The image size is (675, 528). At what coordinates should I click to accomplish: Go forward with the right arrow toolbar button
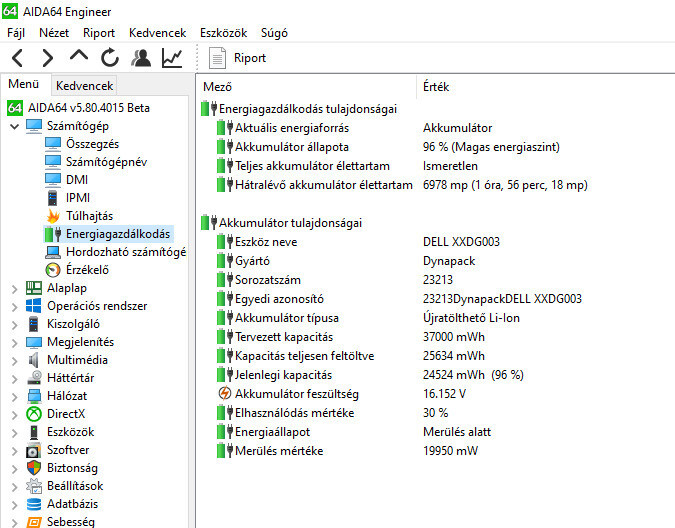coord(48,58)
